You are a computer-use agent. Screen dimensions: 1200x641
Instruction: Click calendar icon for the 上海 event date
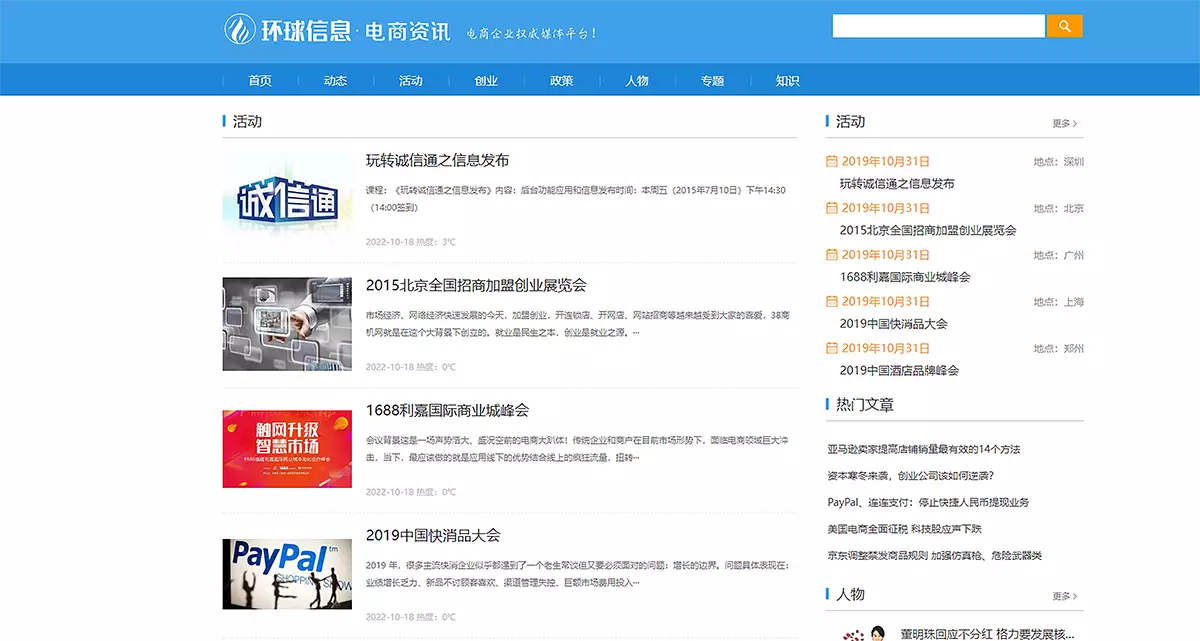831,301
